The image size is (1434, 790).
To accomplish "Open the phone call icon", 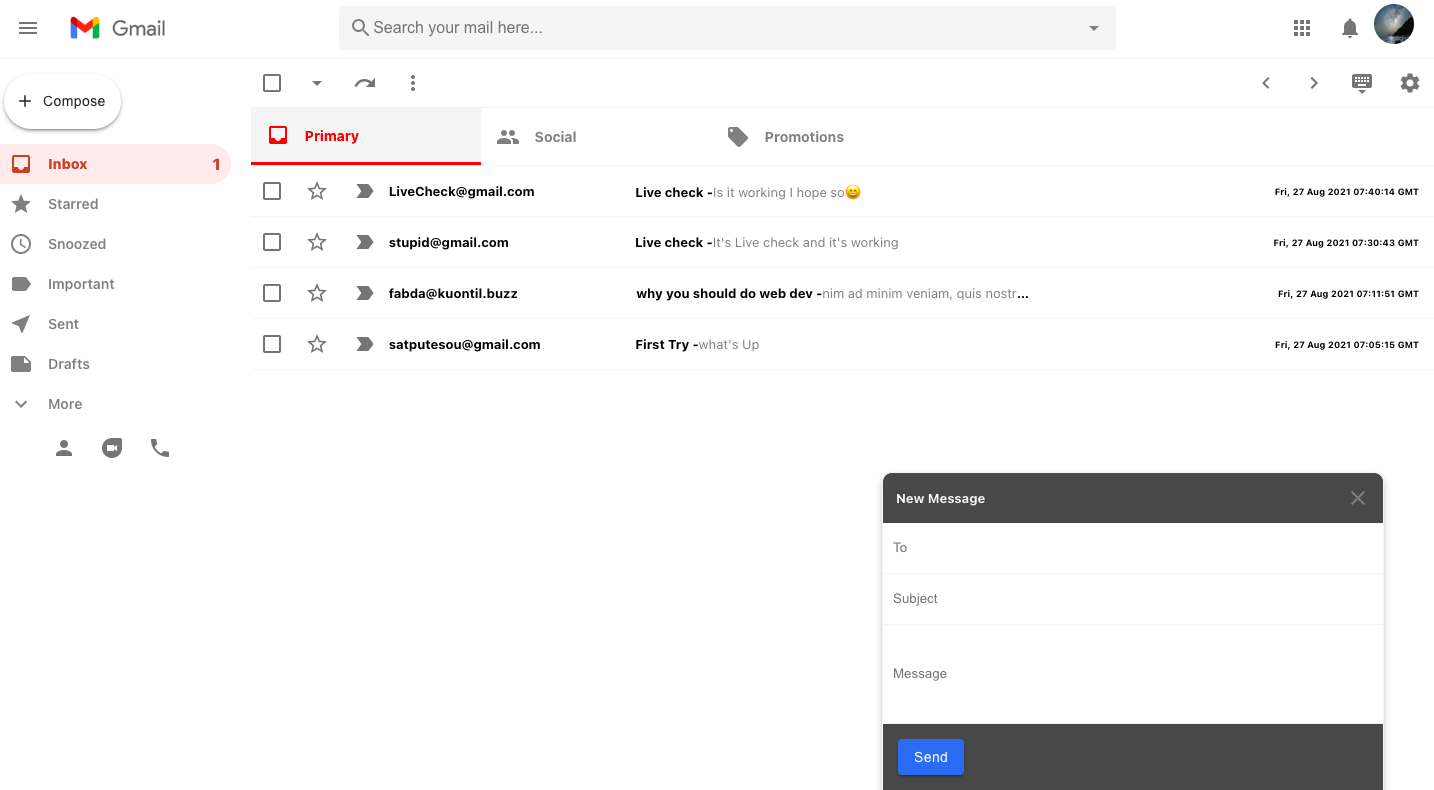I will (160, 447).
